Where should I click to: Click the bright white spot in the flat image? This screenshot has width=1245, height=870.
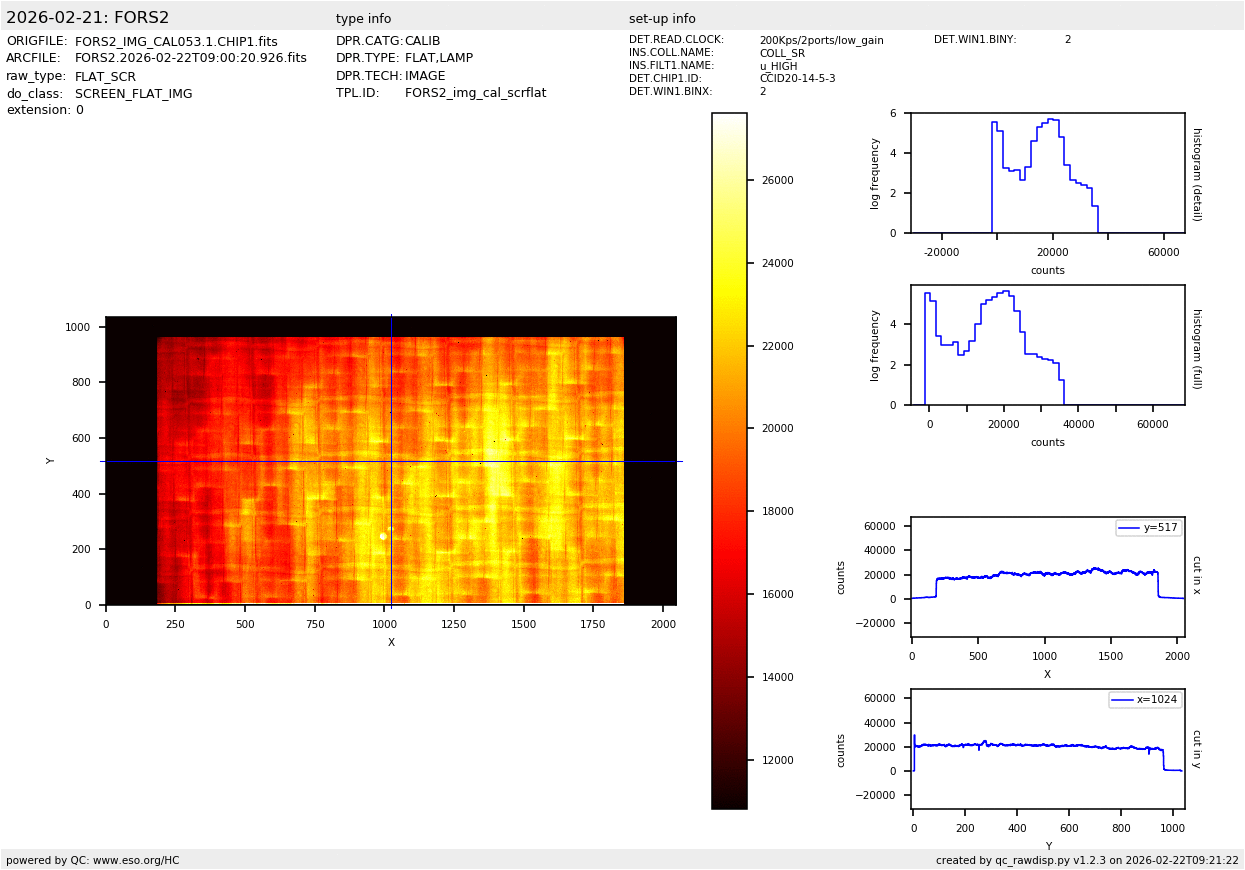383,536
